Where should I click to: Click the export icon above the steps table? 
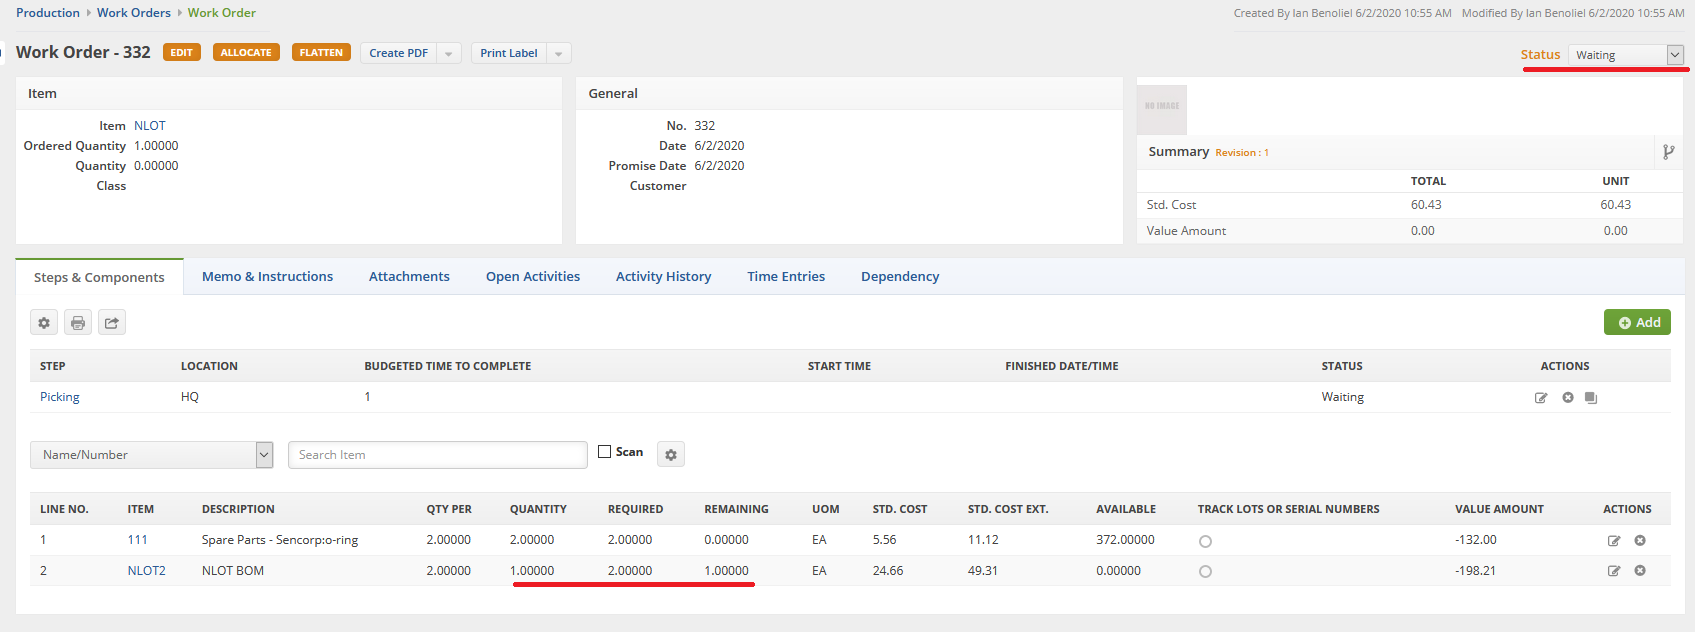112,323
